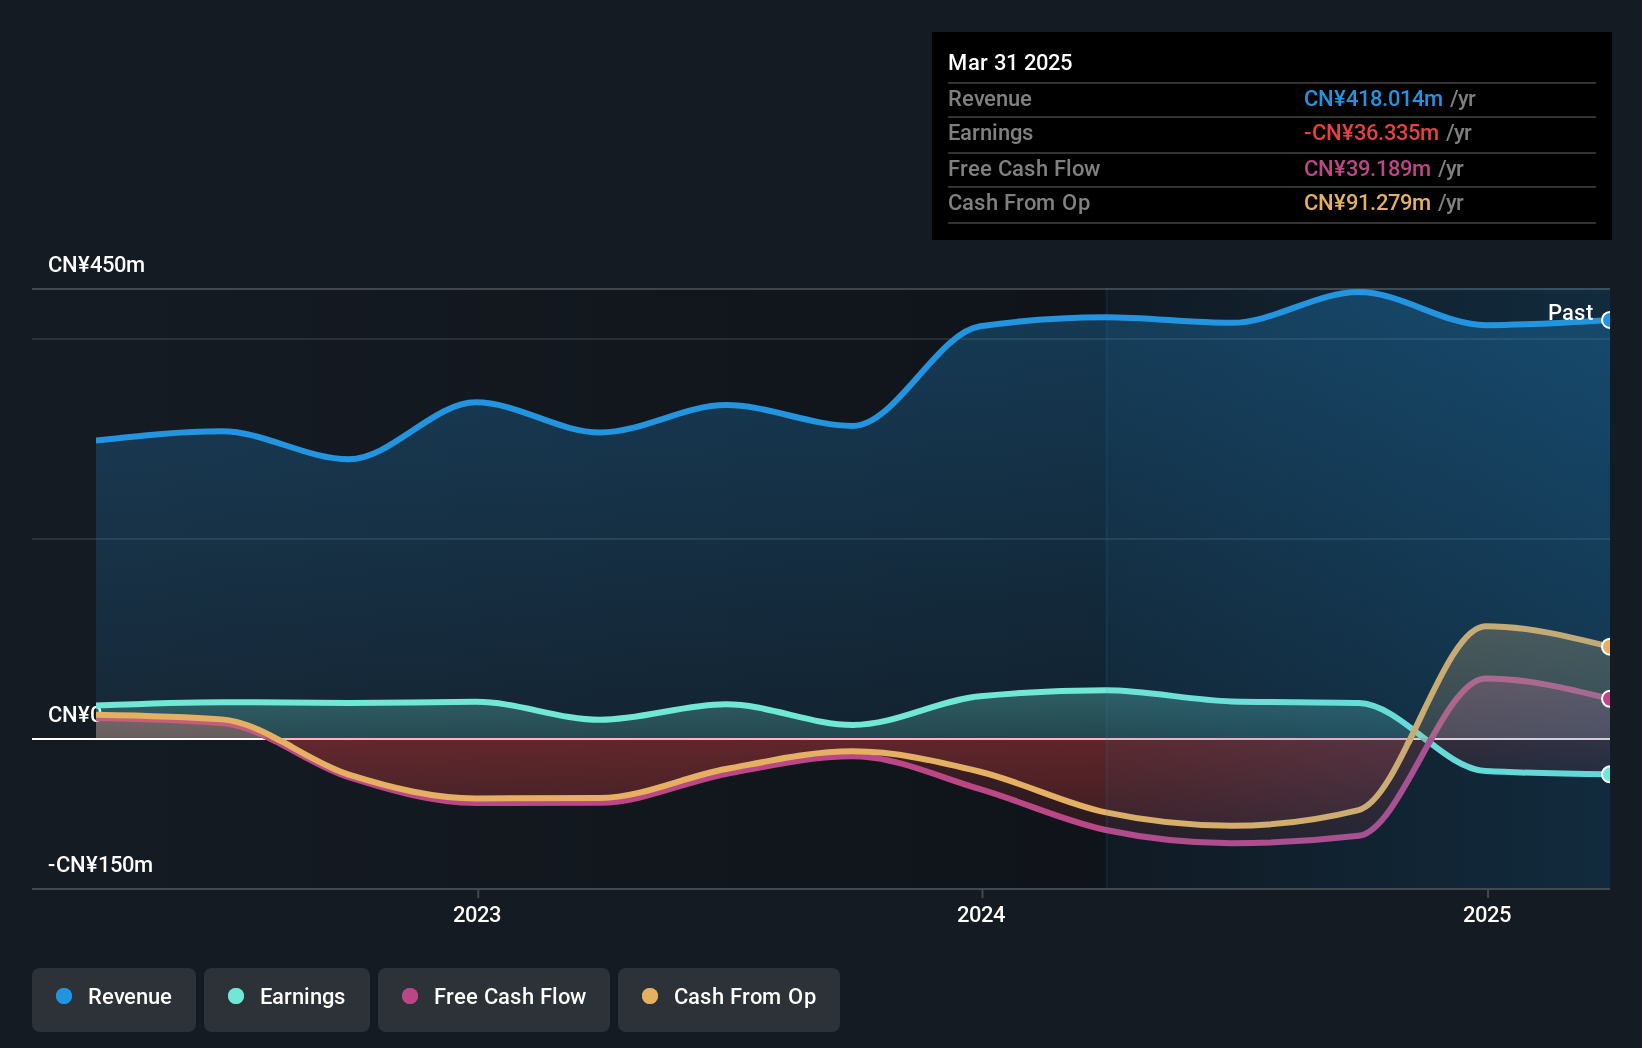Viewport: 1642px width, 1048px height.
Task: Click the 2023 x-axis label
Action: tap(477, 914)
